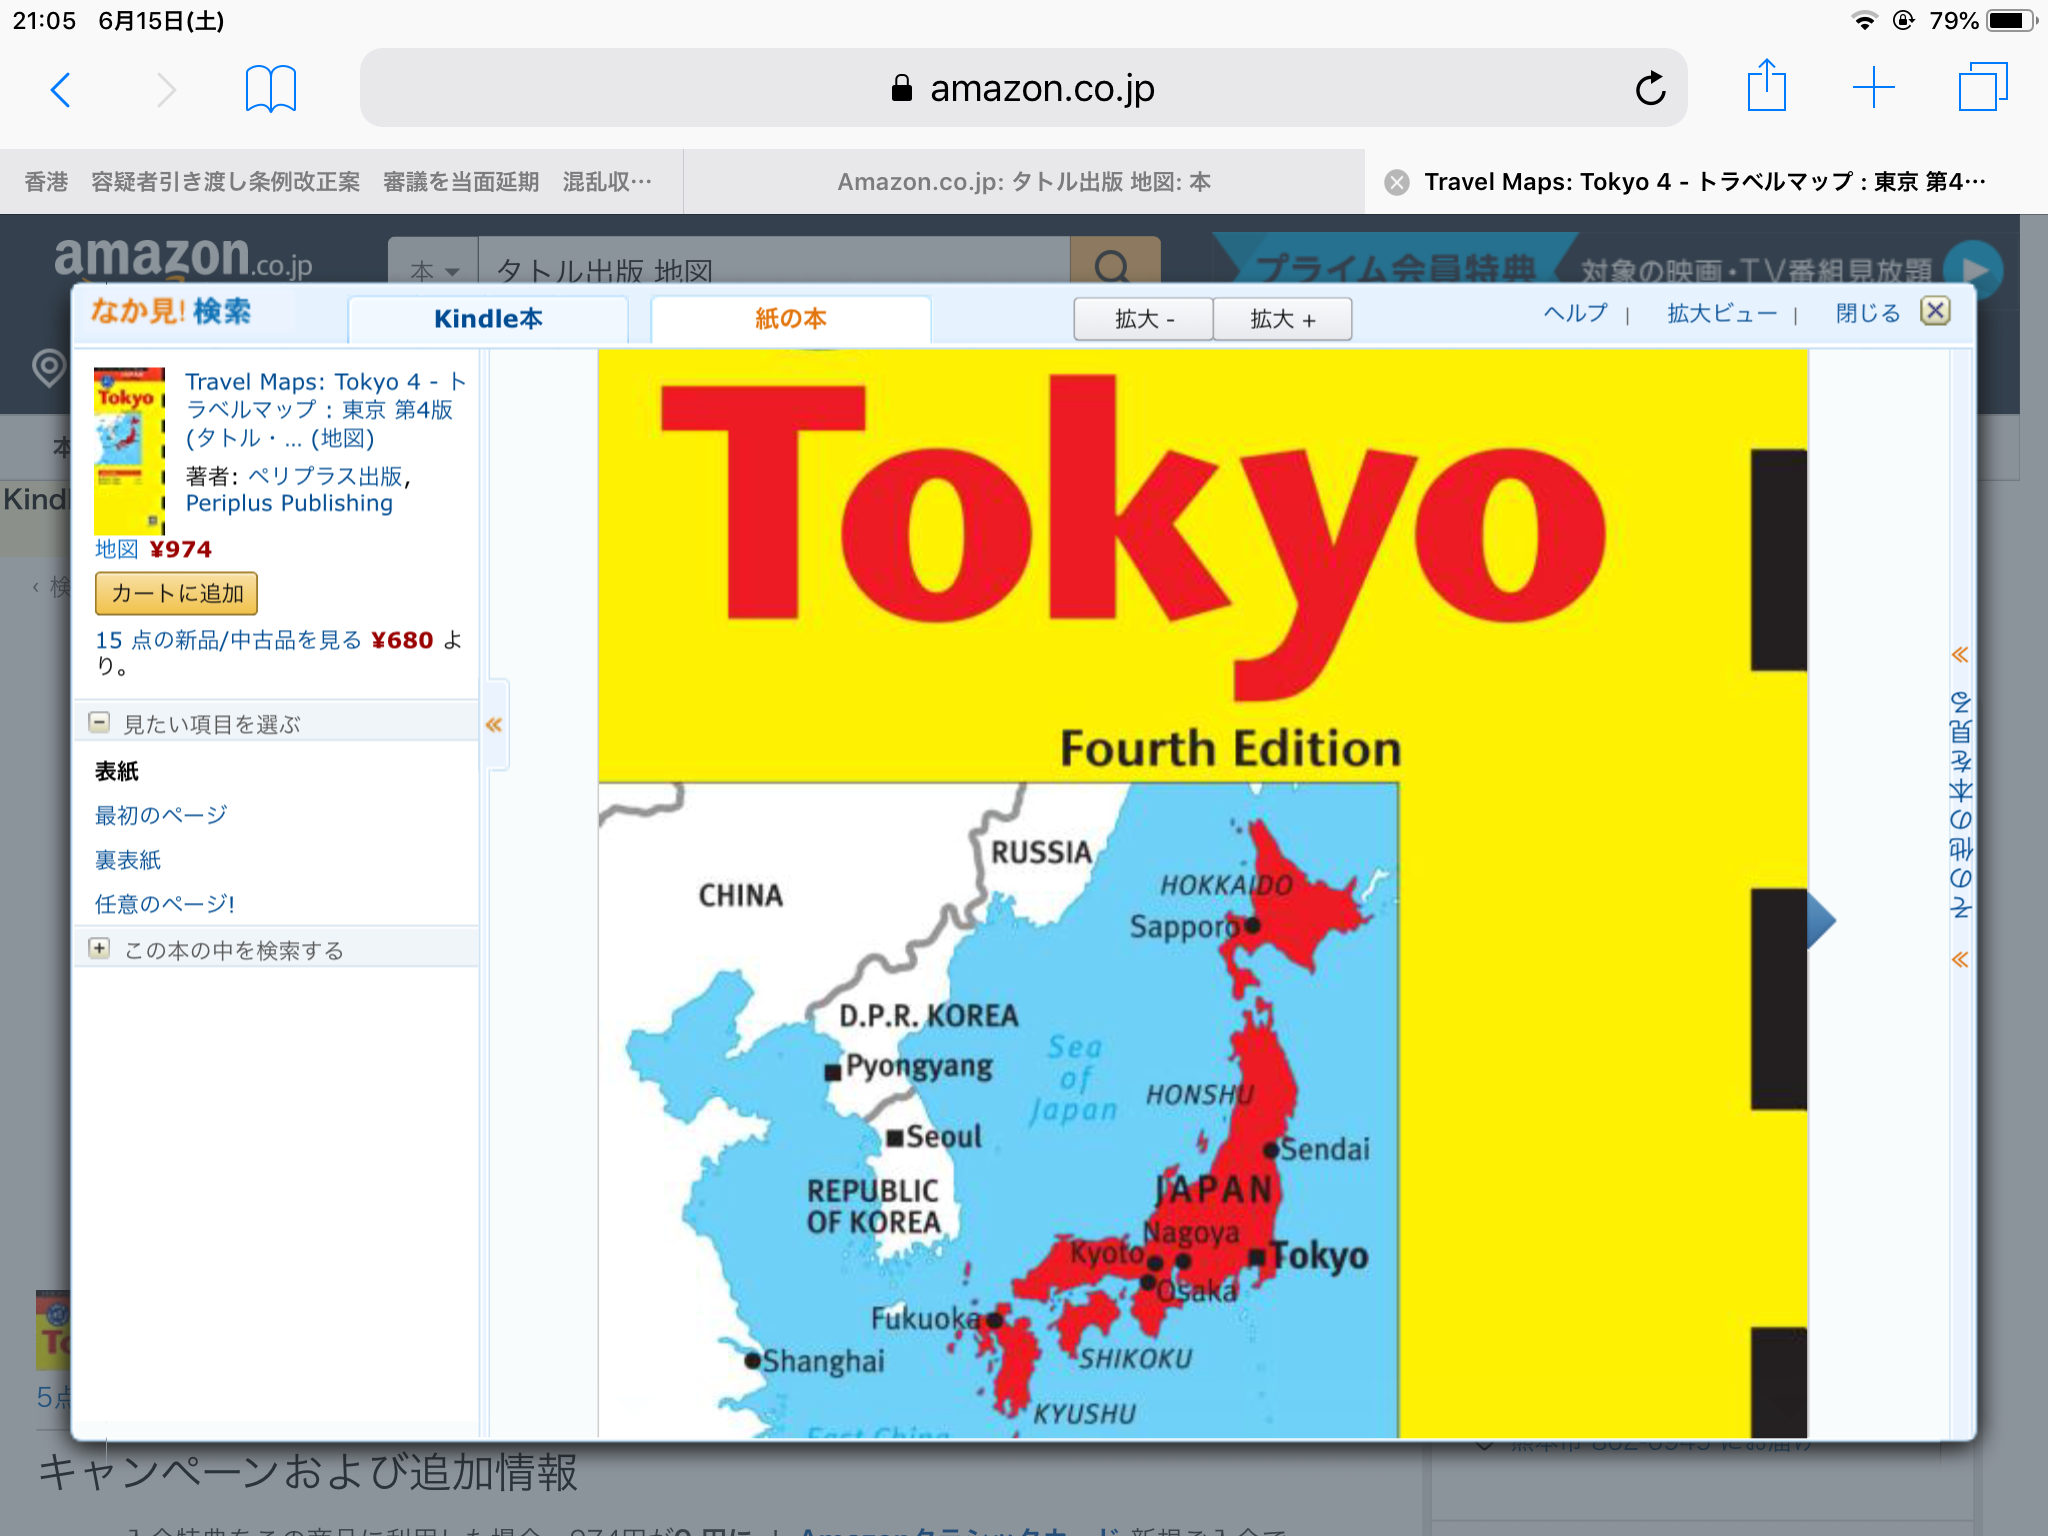
Task: Open the delivery location pin icon
Action: (48, 367)
